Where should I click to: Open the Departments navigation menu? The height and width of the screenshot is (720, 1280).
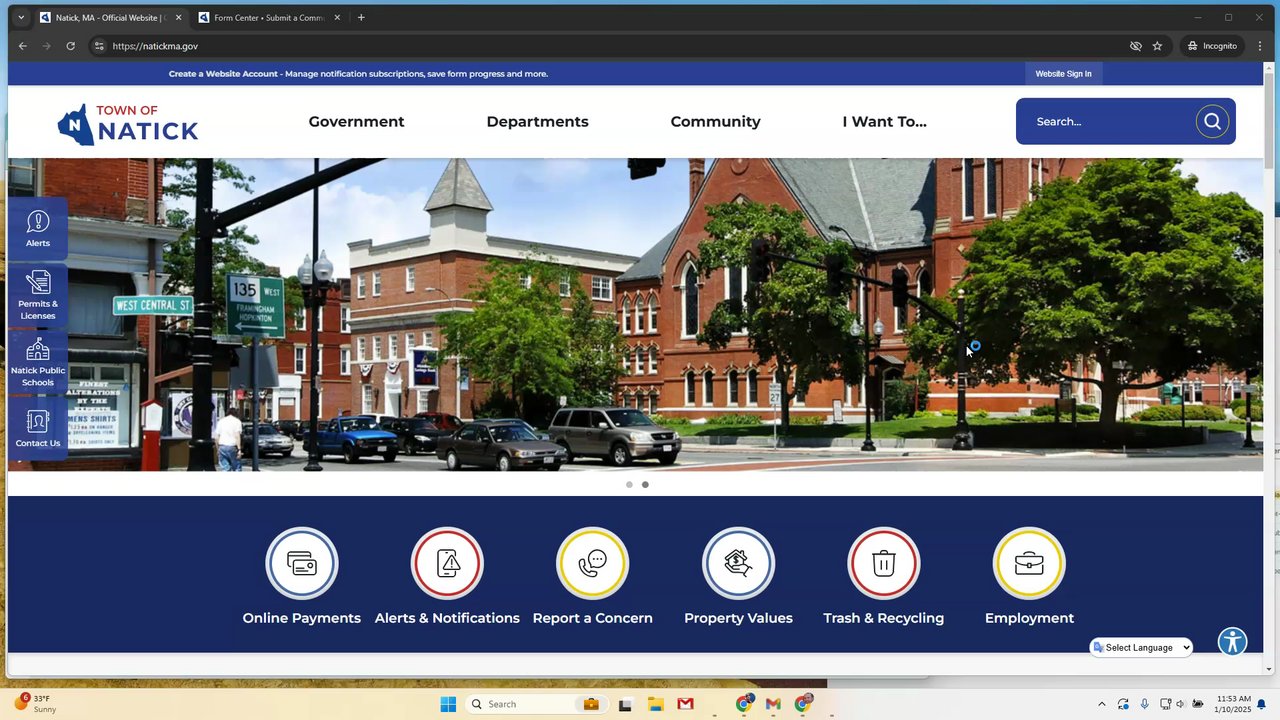[x=537, y=122]
